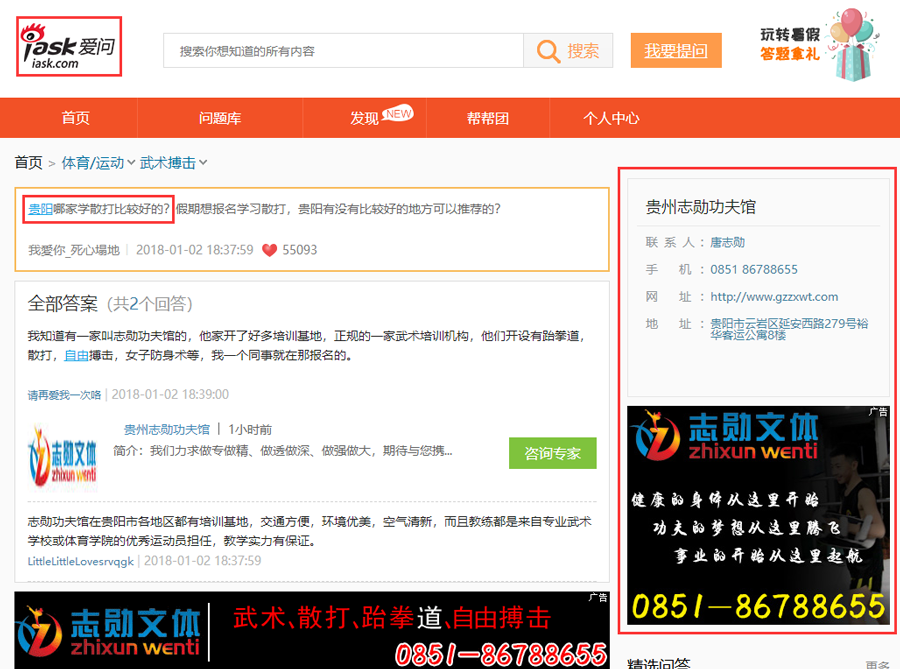Click the 贵州志勋功夫馆 sidebar card title

pos(700,207)
